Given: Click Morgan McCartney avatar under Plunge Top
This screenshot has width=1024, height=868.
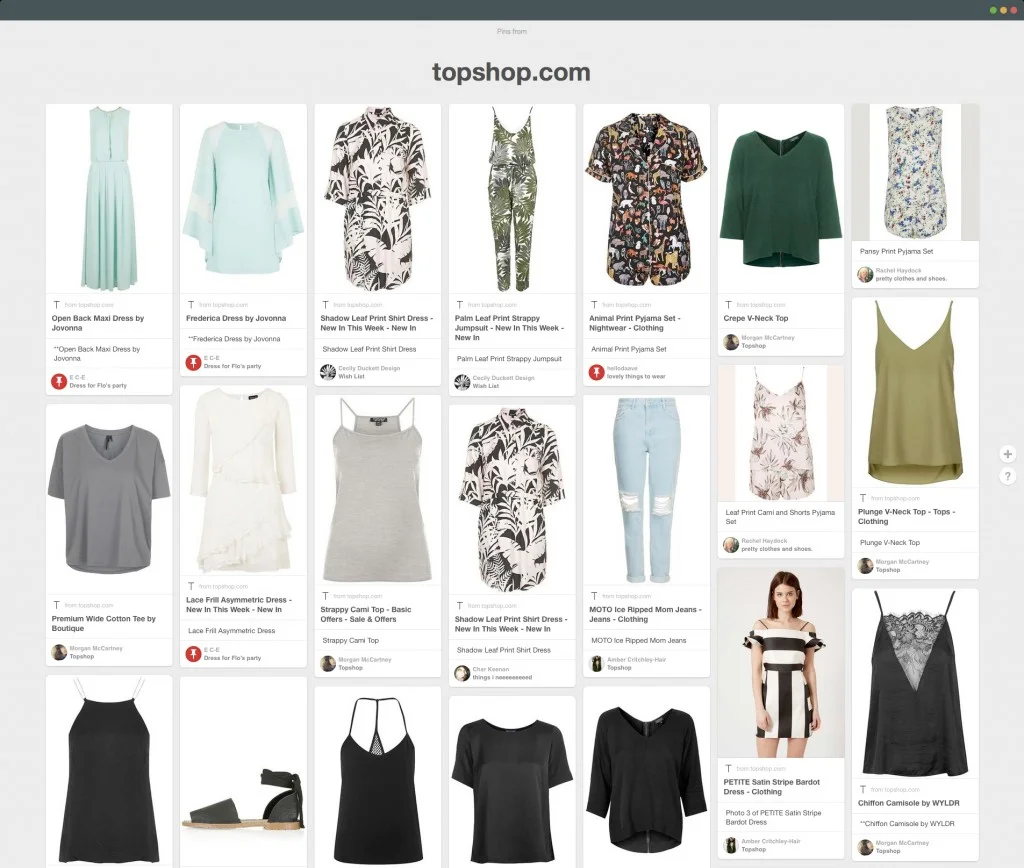Looking at the screenshot, I should click(x=865, y=566).
